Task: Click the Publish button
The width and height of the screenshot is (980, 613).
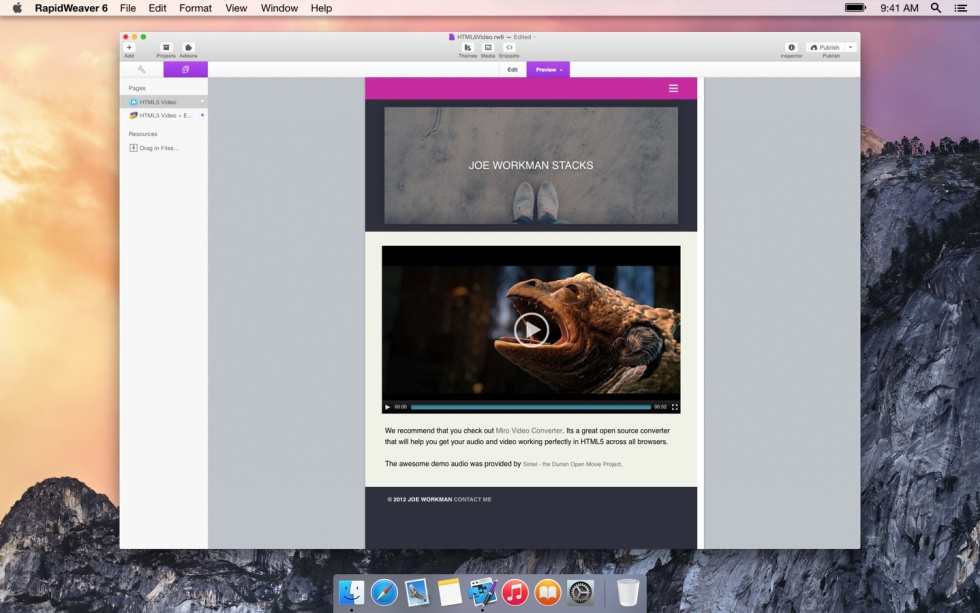Action: pos(825,47)
